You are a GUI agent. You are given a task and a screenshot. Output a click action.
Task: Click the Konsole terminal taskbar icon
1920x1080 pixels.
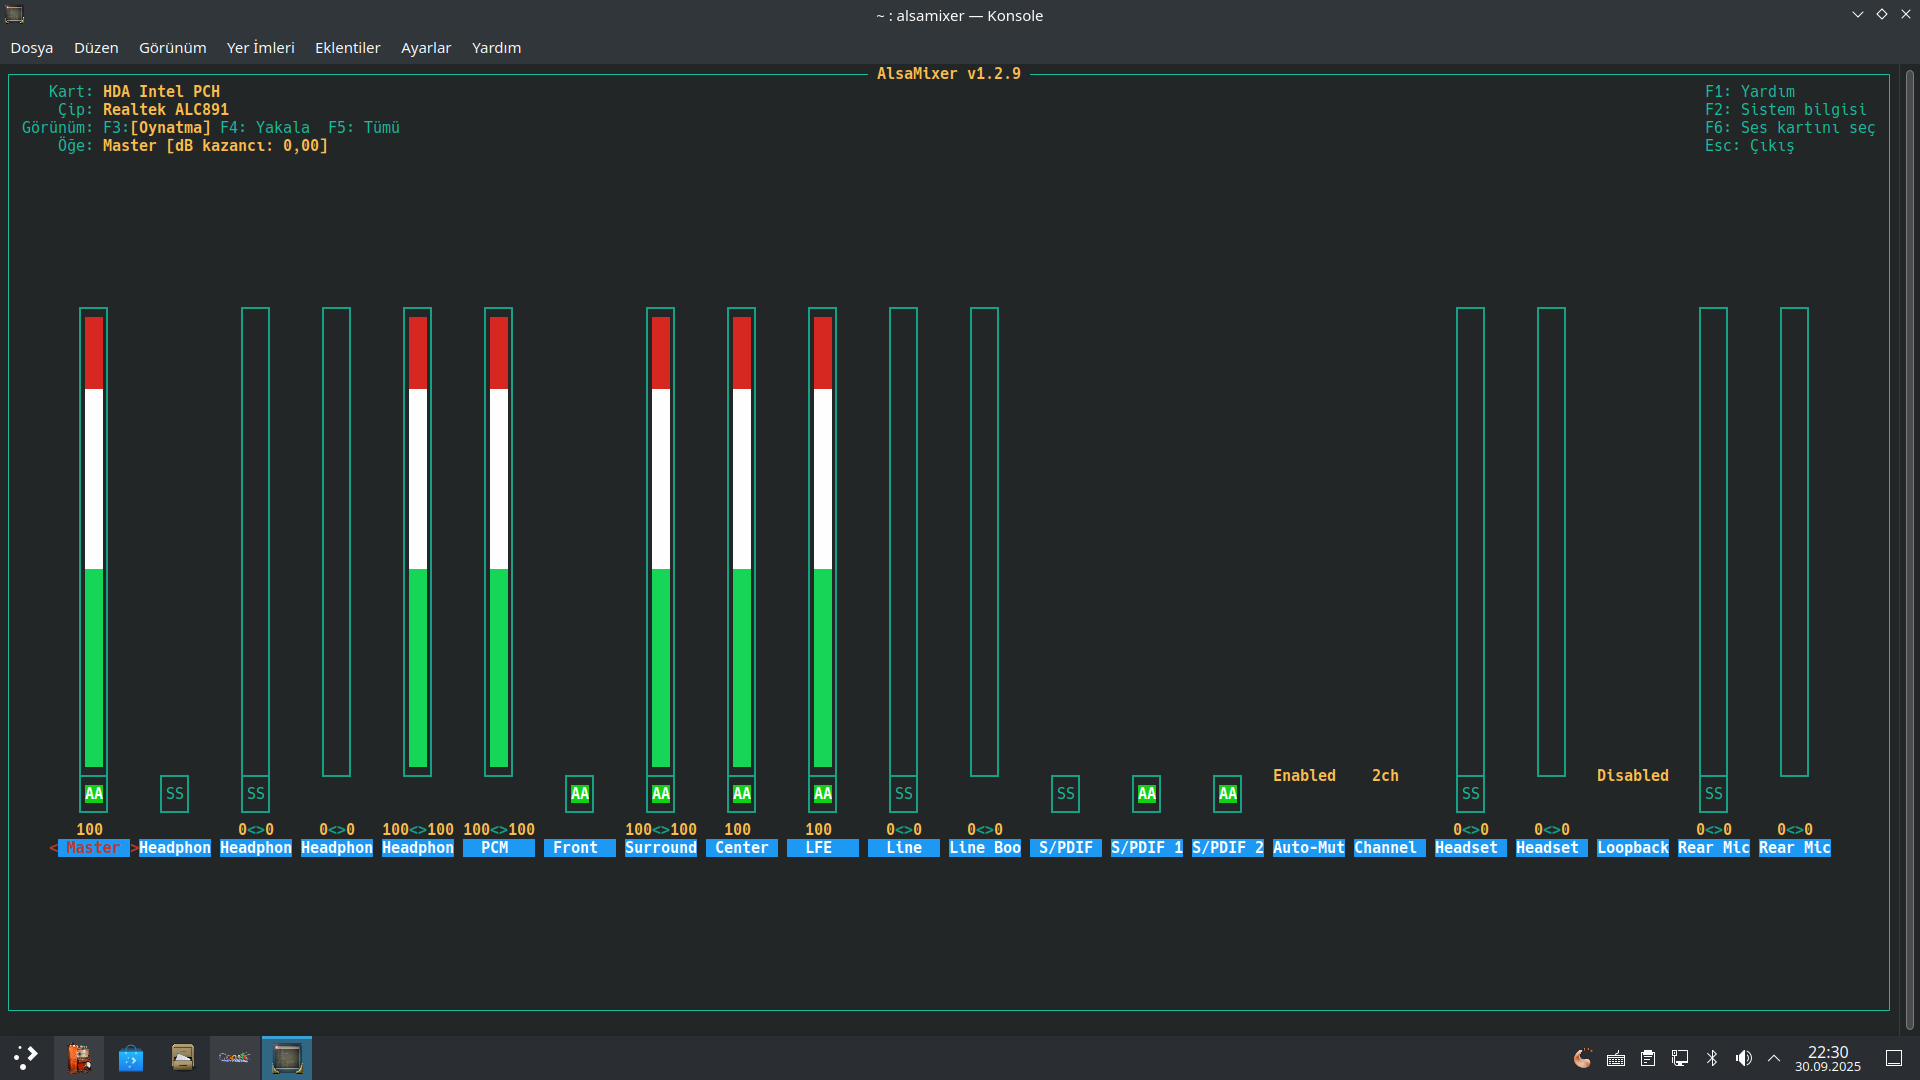pyautogui.click(x=287, y=1058)
